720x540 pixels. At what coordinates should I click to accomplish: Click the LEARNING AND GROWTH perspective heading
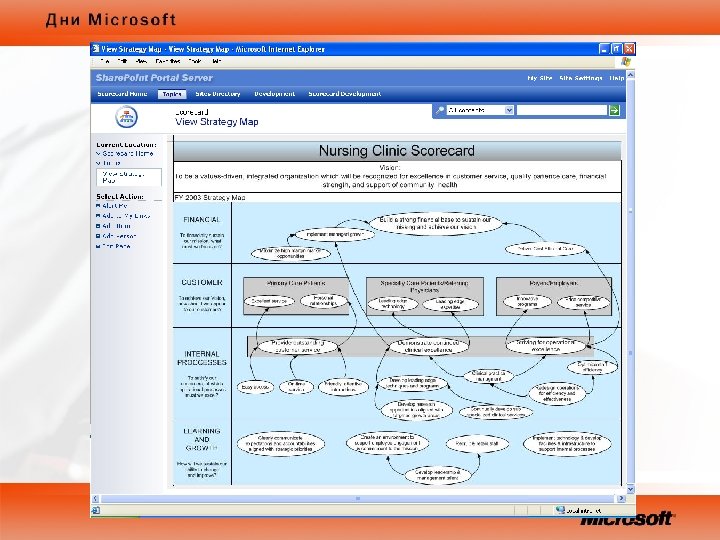202,439
